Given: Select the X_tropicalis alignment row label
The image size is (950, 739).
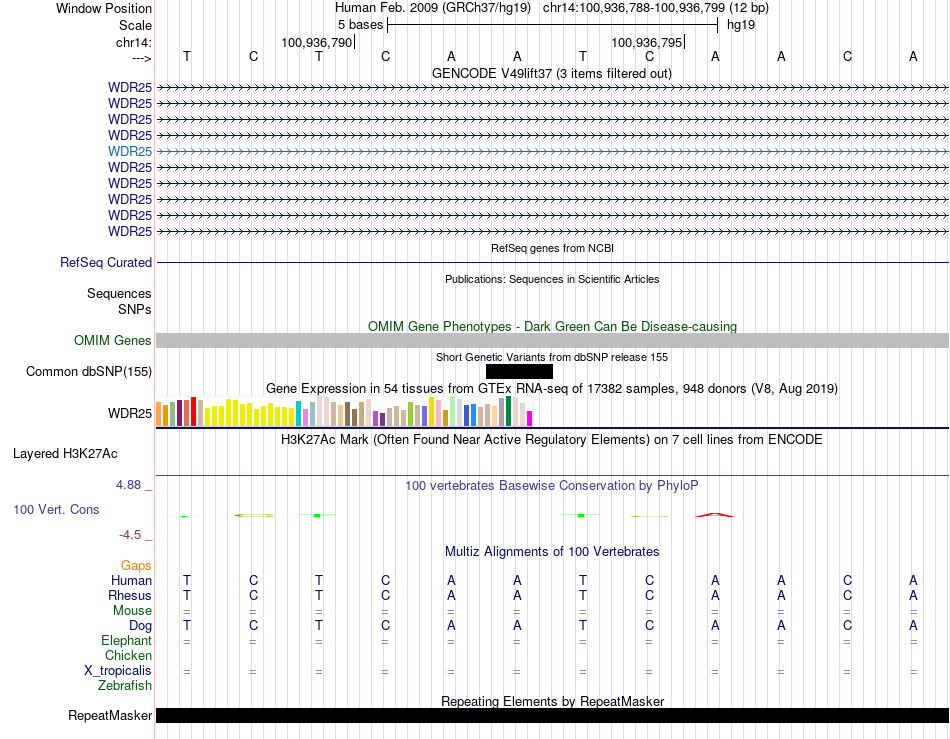Looking at the screenshot, I should point(118,671).
